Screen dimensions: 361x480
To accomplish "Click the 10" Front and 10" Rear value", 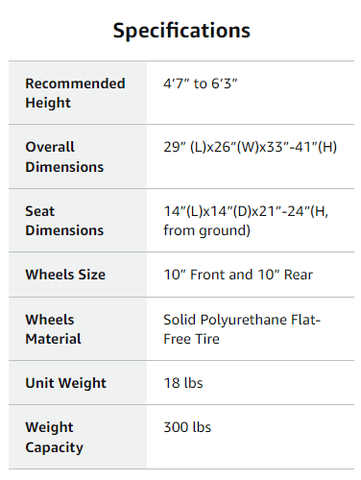I will pos(238,275).
